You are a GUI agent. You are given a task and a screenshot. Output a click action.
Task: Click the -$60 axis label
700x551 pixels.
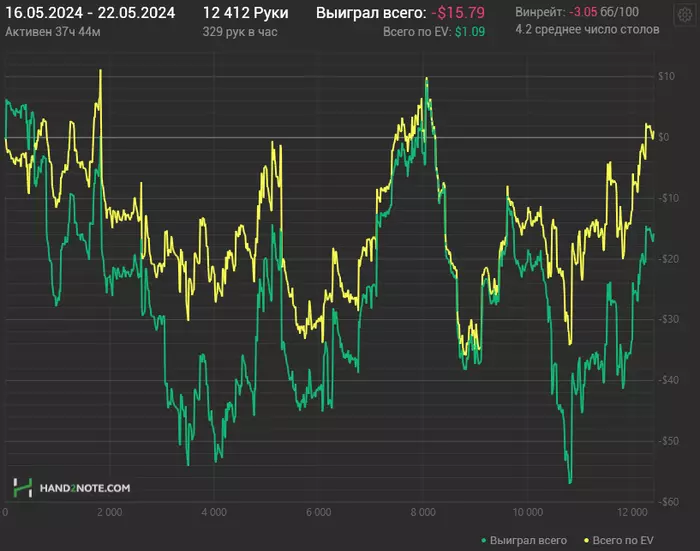pyautogui.click(x=668, y=502)
